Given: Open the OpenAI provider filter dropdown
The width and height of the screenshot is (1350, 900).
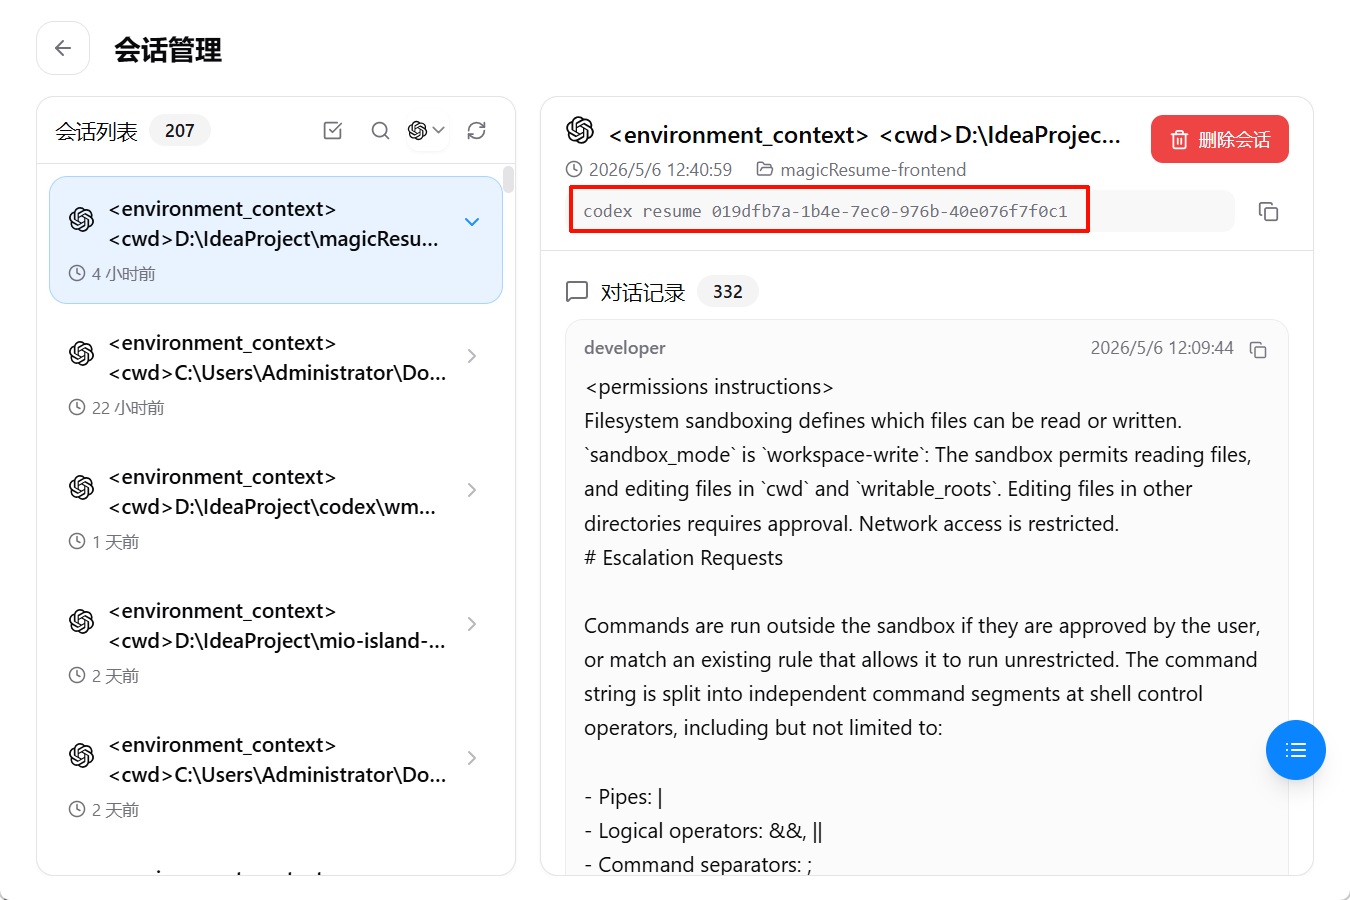Looking at the screenshot, I should pyautogui.click(x=427, y=130).
